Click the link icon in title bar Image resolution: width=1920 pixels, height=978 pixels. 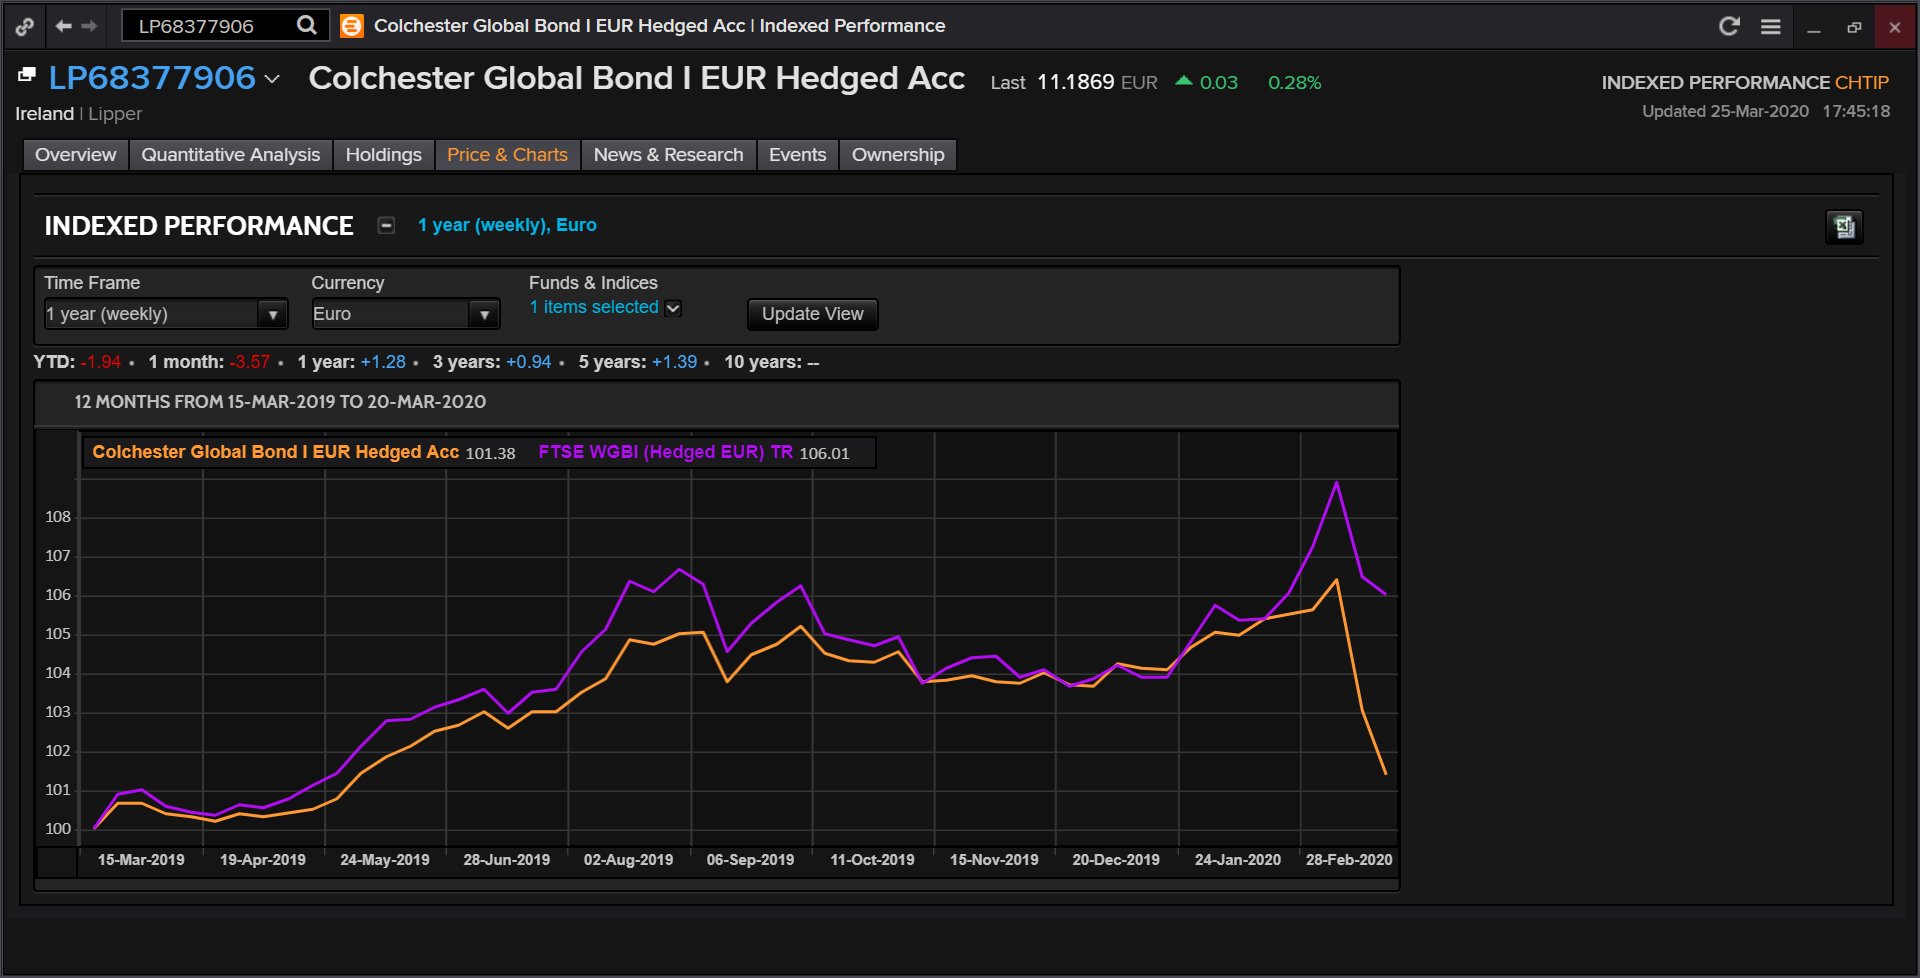[x=24, y=27]
